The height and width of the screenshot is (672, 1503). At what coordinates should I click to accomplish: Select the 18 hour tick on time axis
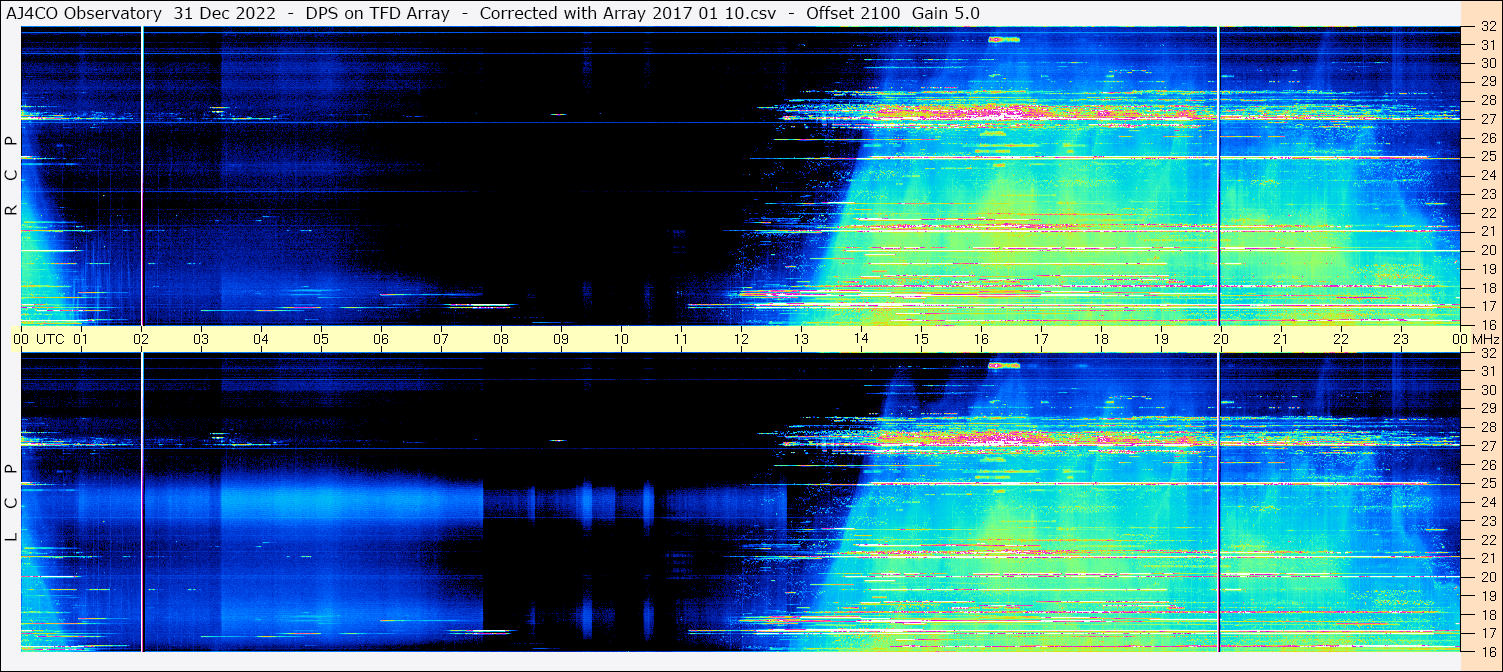click(1101, 339)
